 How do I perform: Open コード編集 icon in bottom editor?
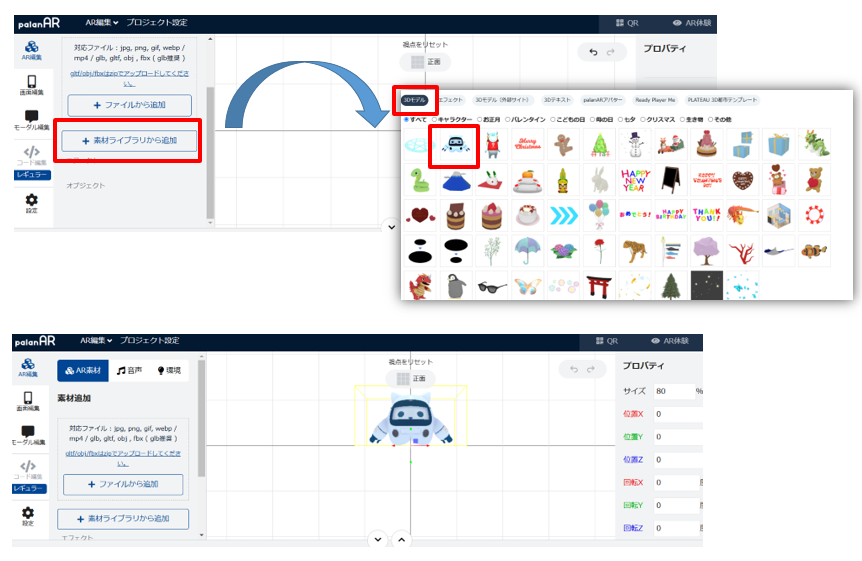point(28,469)
